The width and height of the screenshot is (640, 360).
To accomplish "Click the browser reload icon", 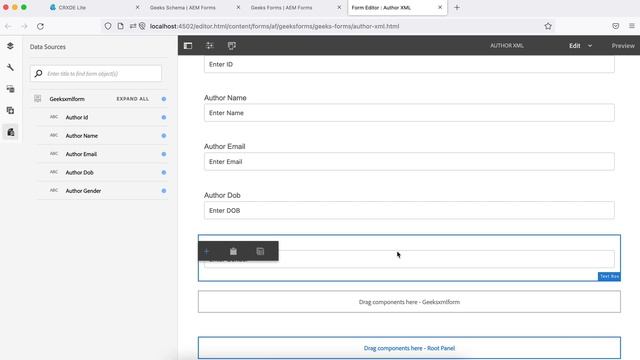I will click(x=40, y=26).
